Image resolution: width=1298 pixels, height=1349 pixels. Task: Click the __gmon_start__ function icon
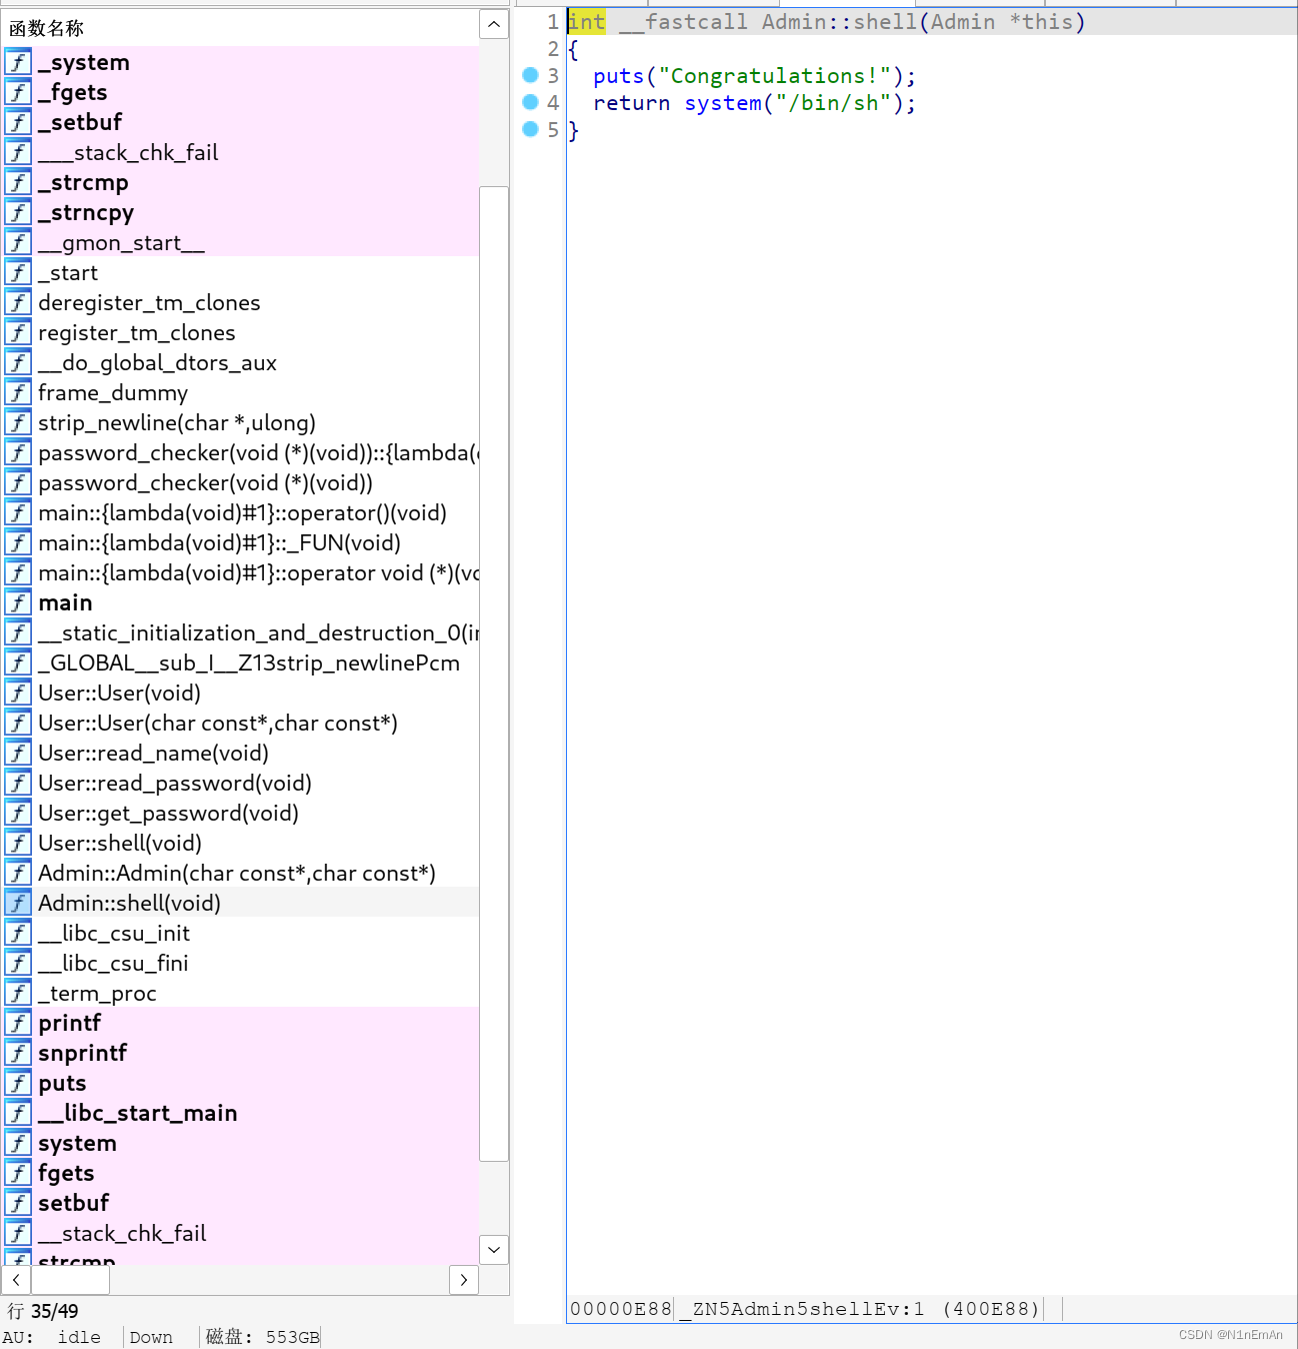pos(18,242)
